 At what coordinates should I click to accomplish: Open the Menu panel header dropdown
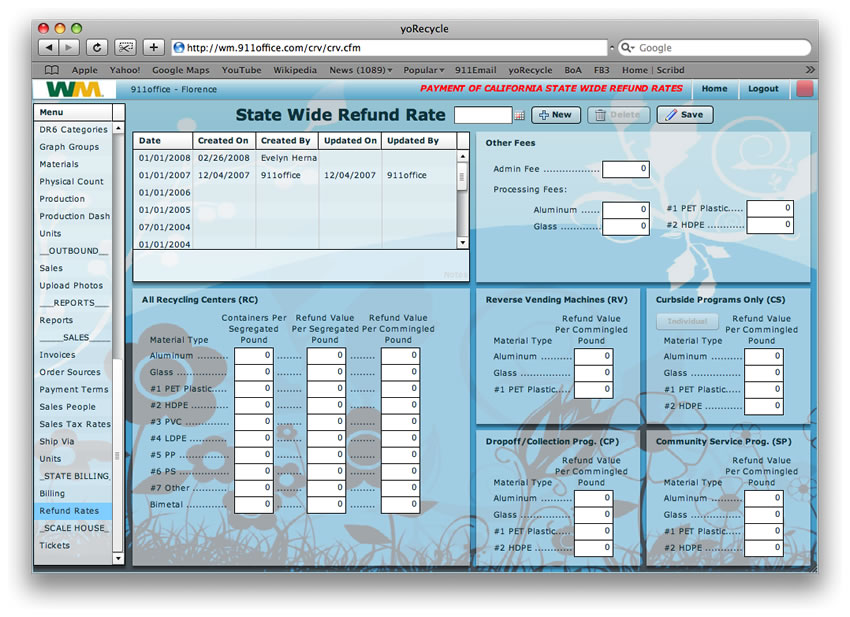coord(119,112)
